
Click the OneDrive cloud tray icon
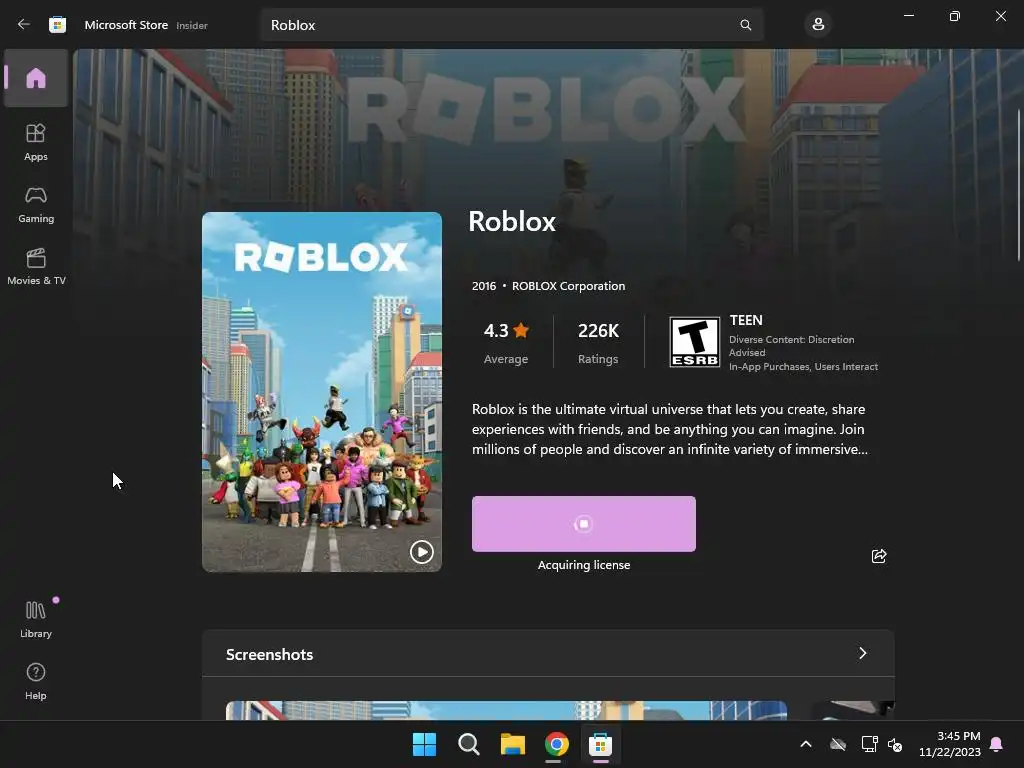[x=838, y=744]
